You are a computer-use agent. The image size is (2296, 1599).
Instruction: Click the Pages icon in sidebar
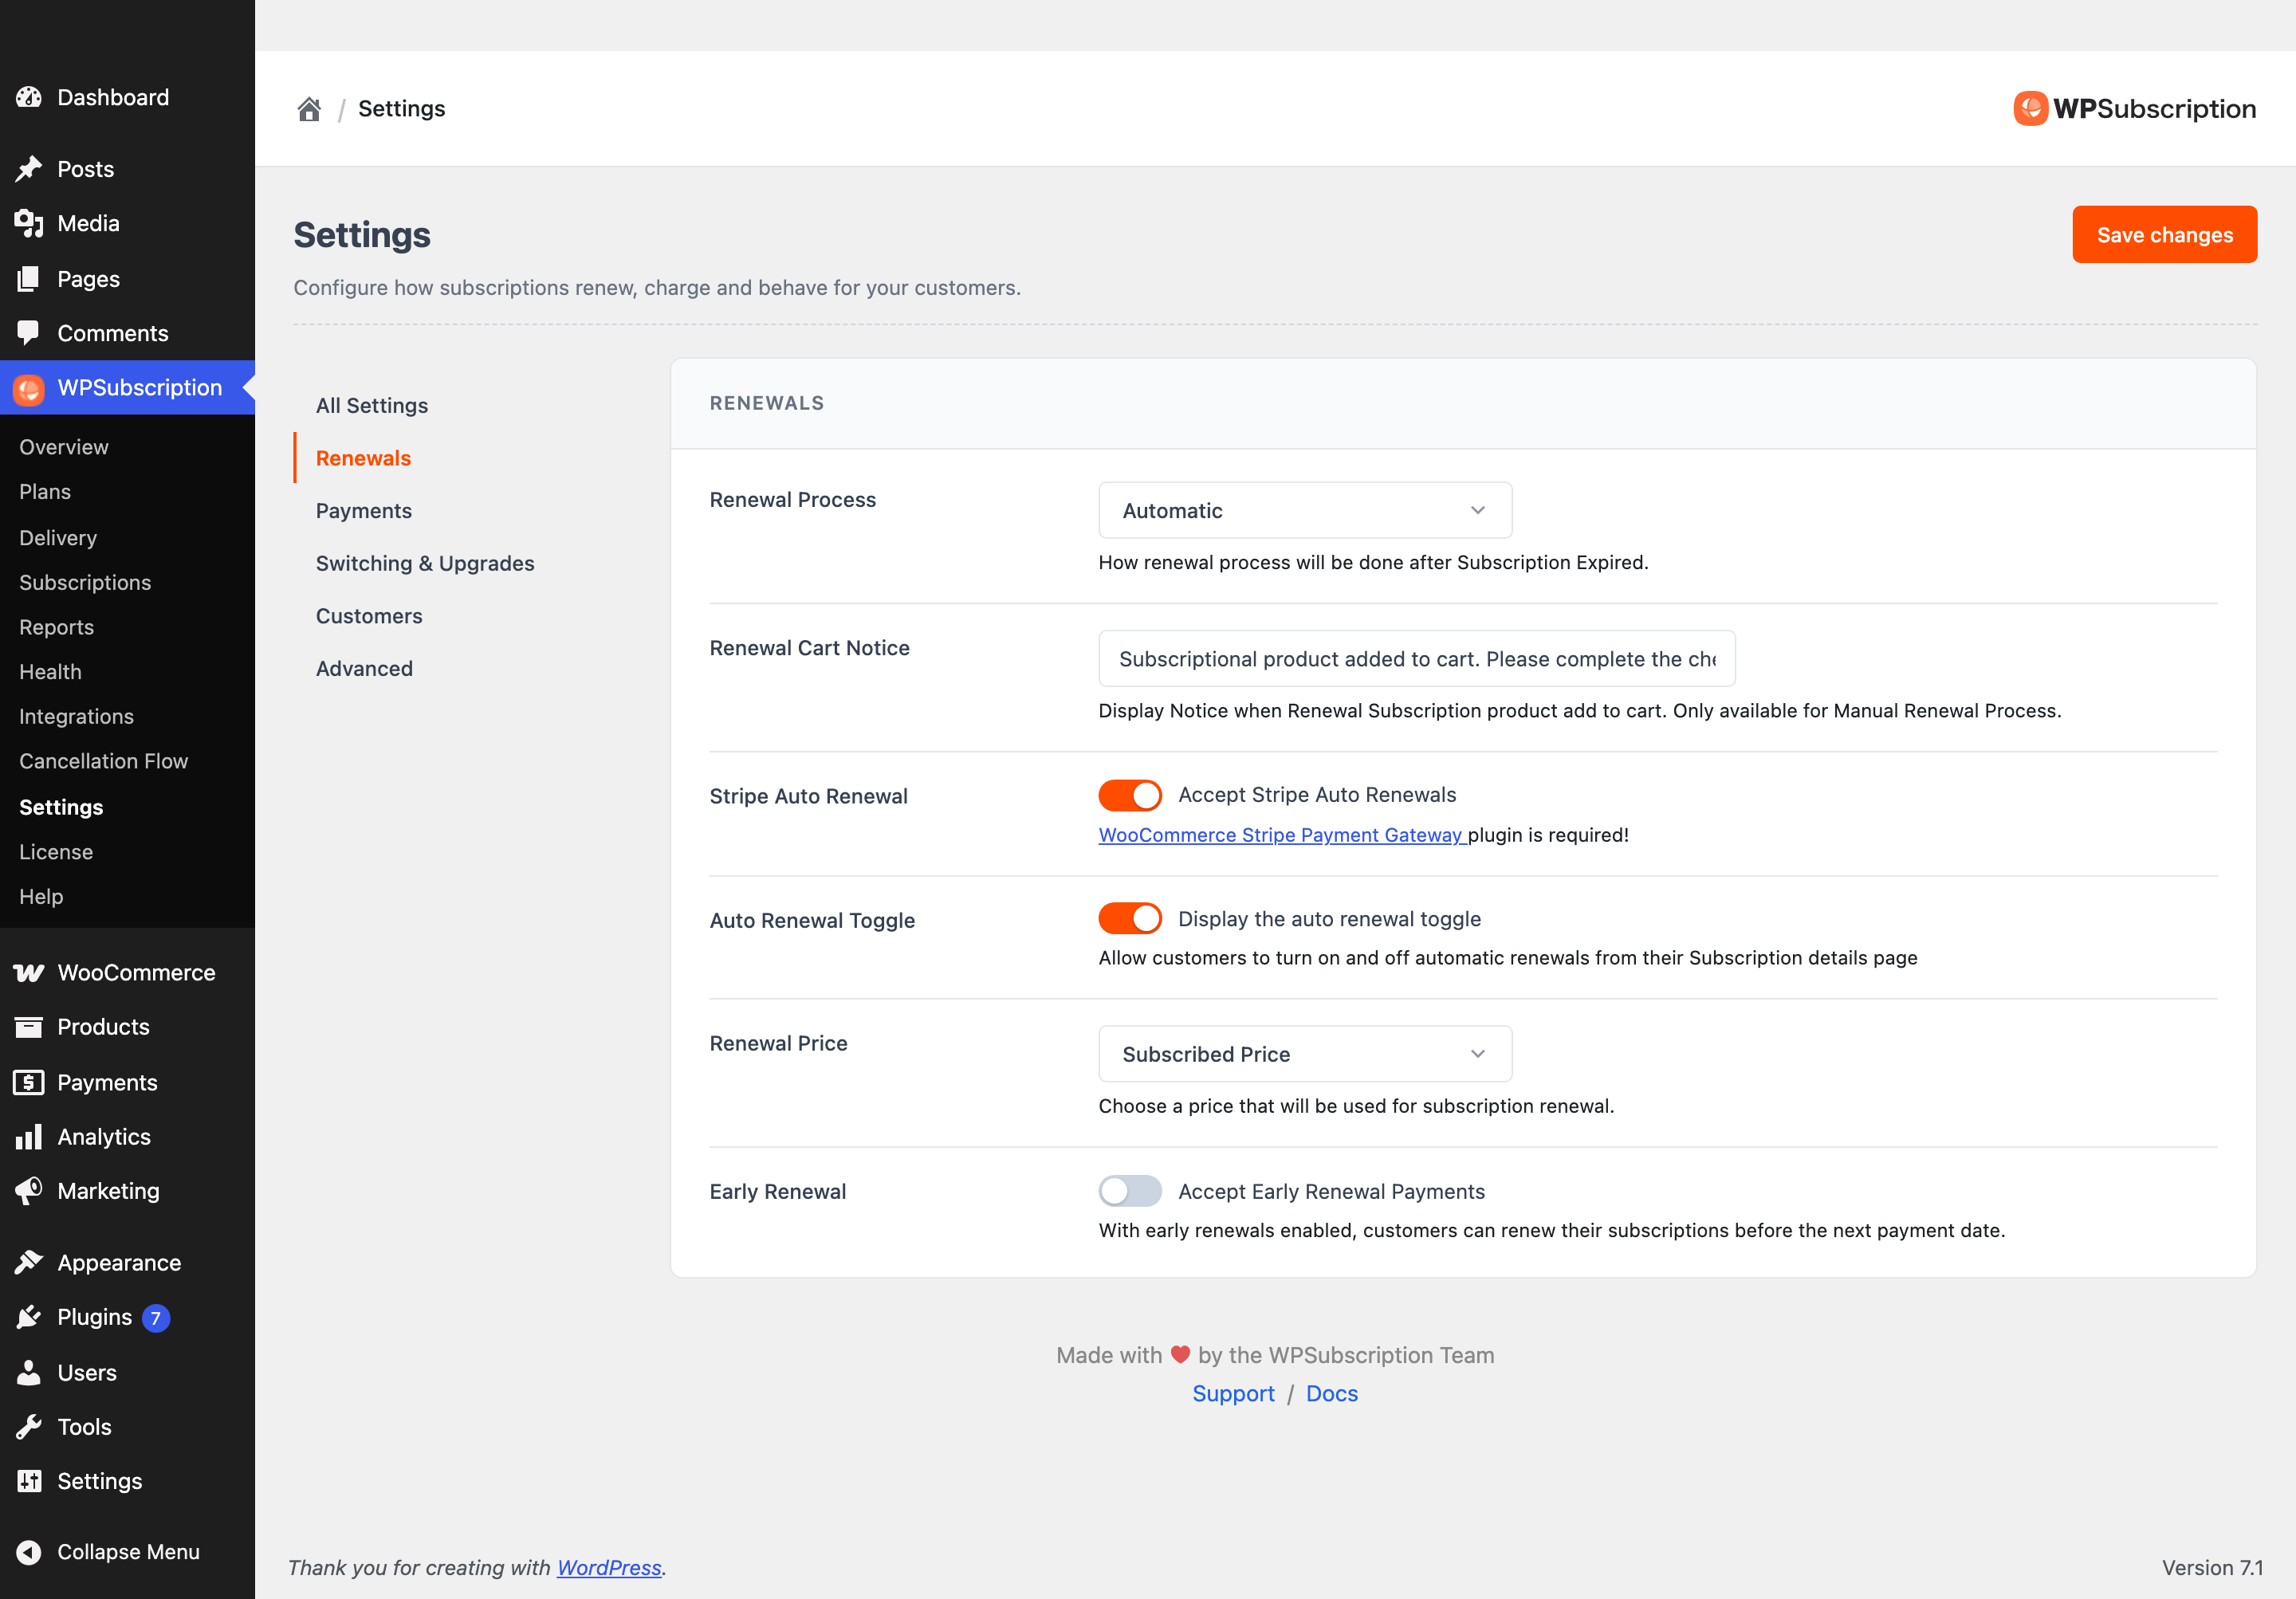(29, 279)
